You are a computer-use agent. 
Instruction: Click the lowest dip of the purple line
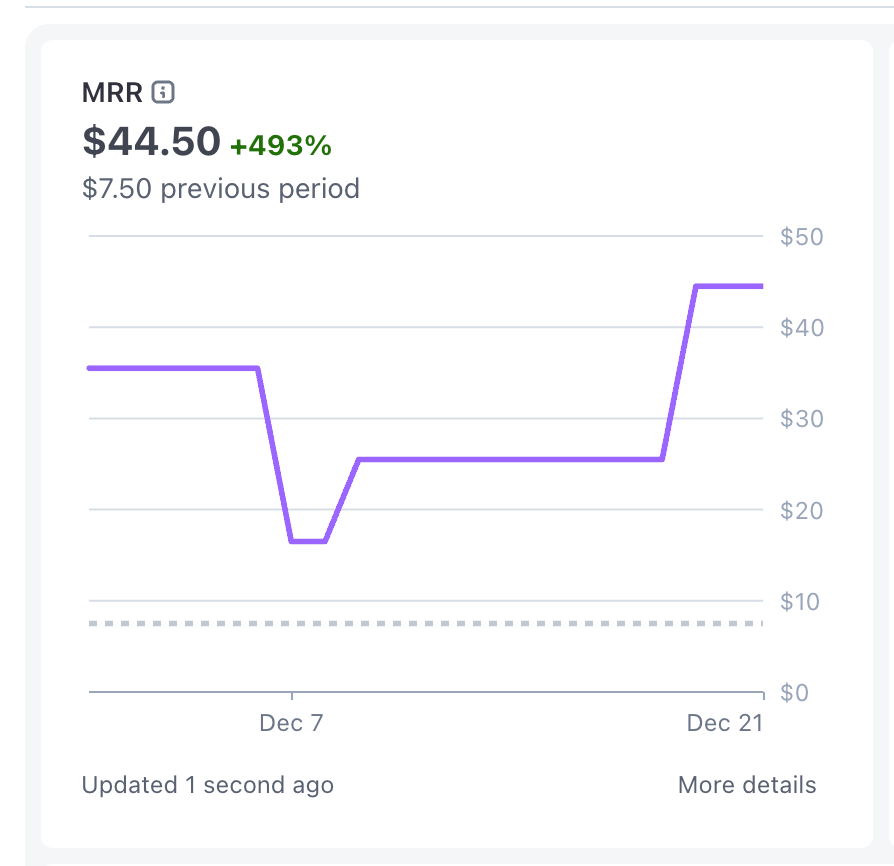pos(308,541)
